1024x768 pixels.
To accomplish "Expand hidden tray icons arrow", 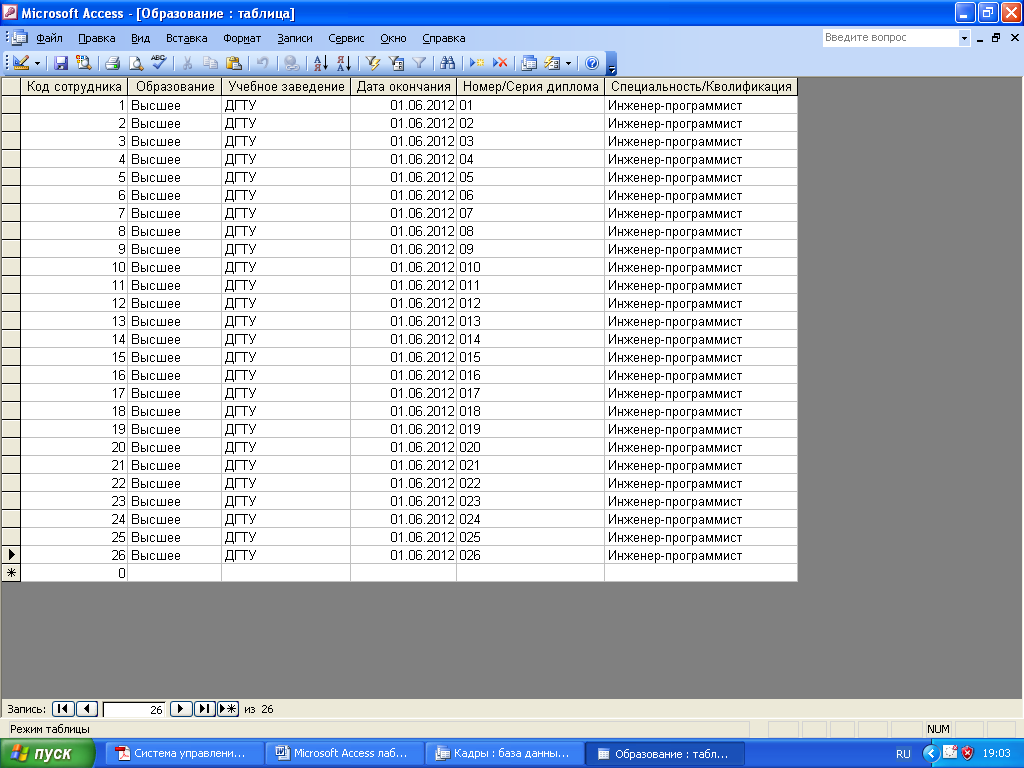I will [x=931, y=754].
